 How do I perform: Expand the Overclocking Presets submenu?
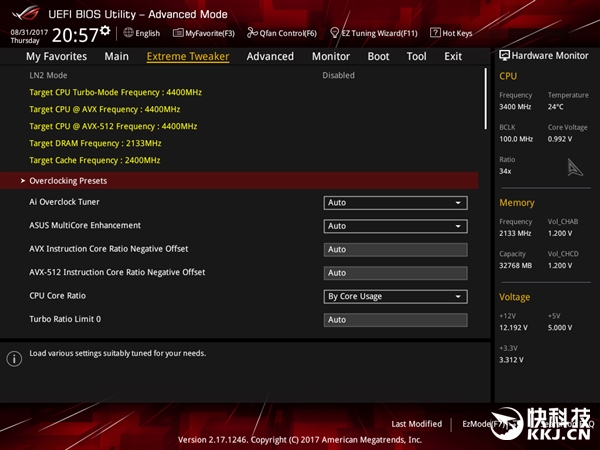239,181
